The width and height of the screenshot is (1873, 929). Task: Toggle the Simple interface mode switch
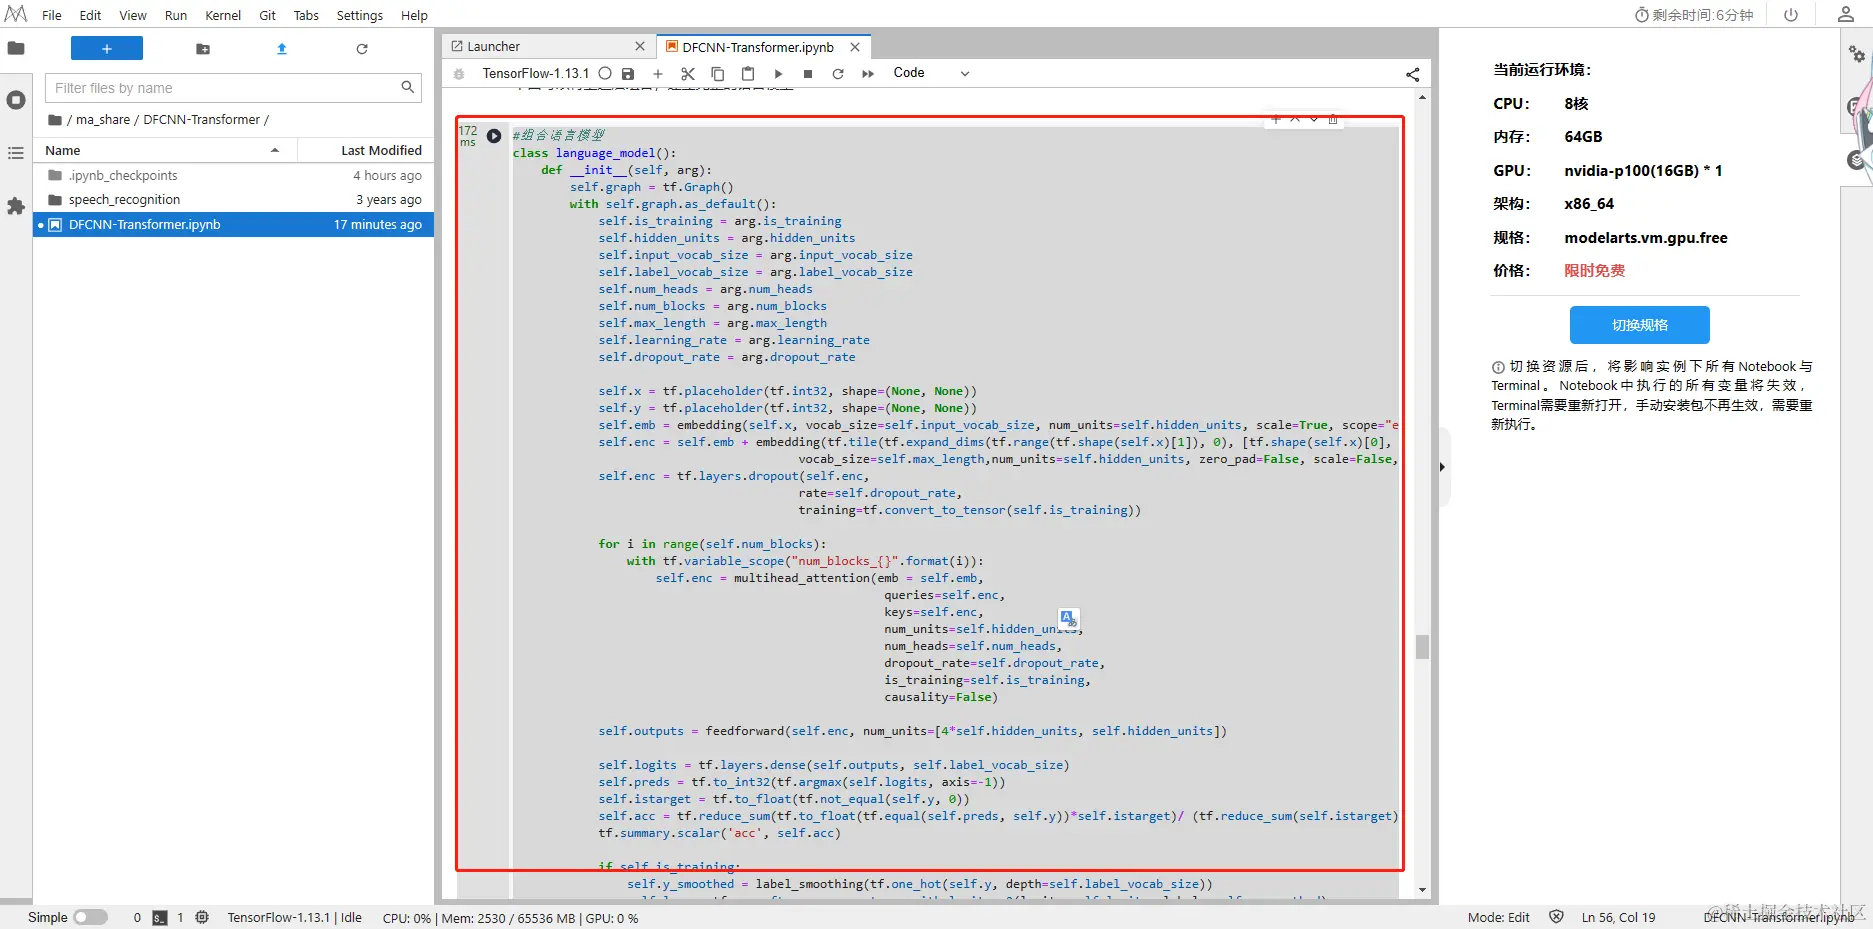click(90, 917)
